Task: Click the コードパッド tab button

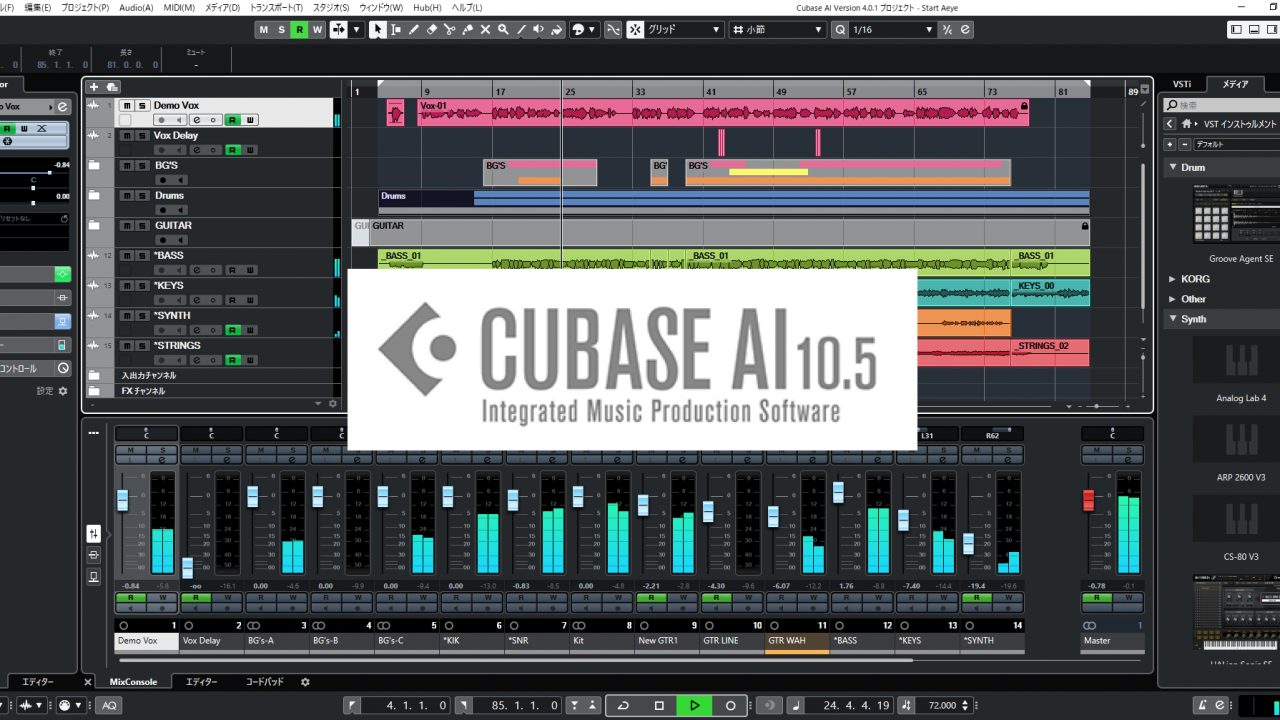Action: tap(264, 682)
